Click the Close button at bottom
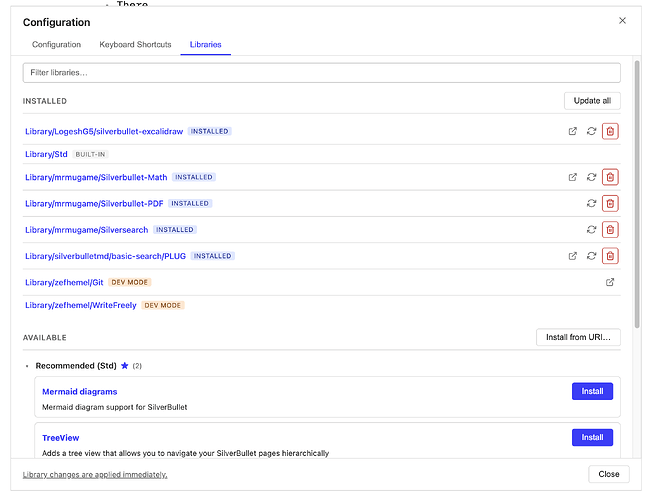The image size is (649, 500). (609, 474)
